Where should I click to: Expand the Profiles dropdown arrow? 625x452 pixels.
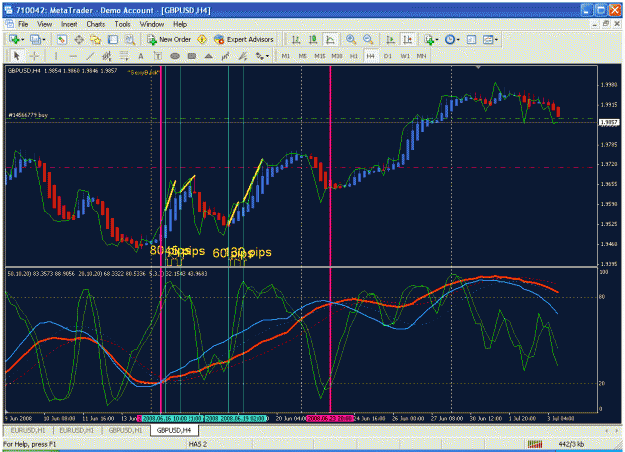(44, 40)
